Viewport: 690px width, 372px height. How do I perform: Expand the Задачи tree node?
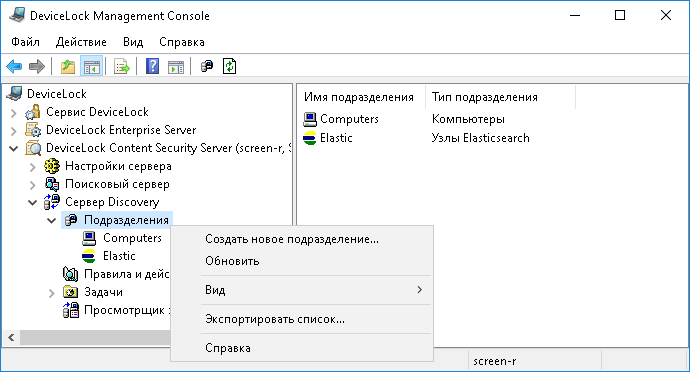pyautogui.click(x=51, y=293)
